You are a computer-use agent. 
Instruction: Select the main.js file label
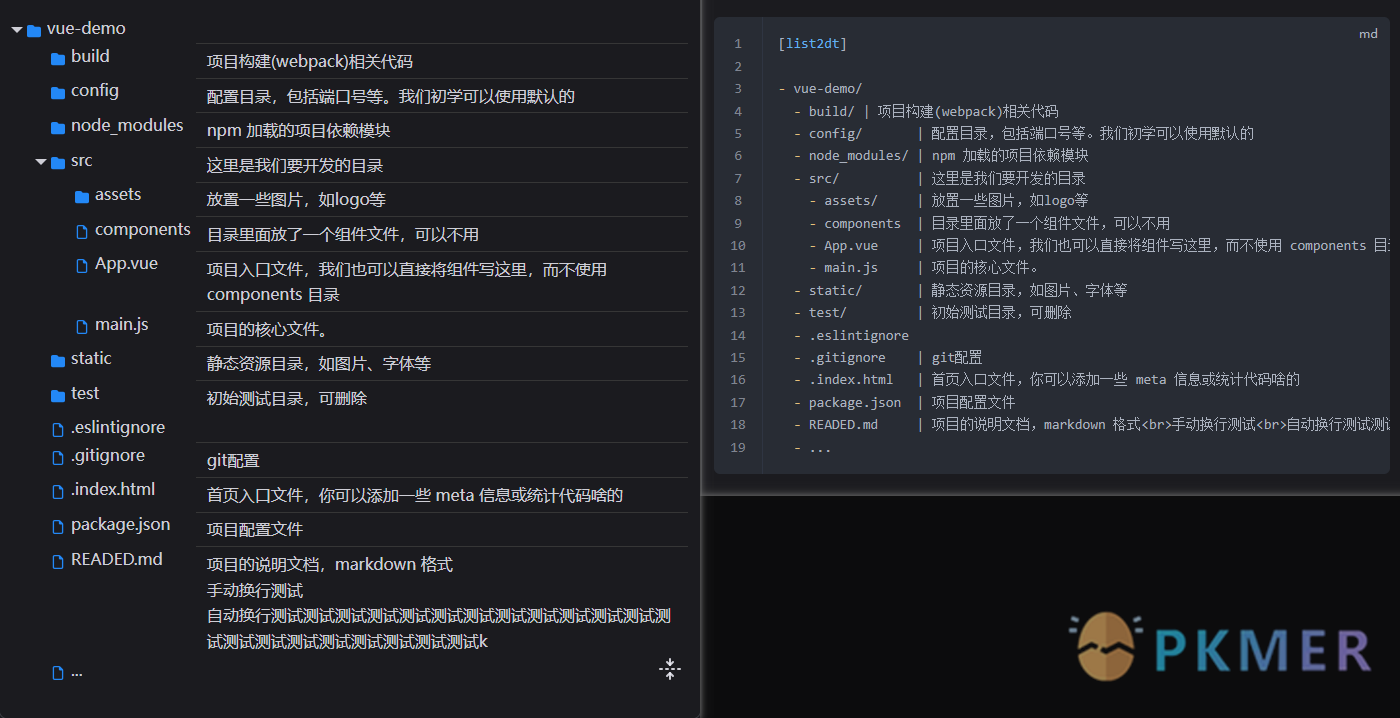pyautogui.click(x=122, y=325)
